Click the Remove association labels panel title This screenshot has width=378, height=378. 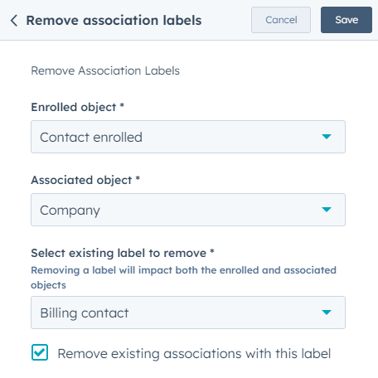click(x=114, y=20)
